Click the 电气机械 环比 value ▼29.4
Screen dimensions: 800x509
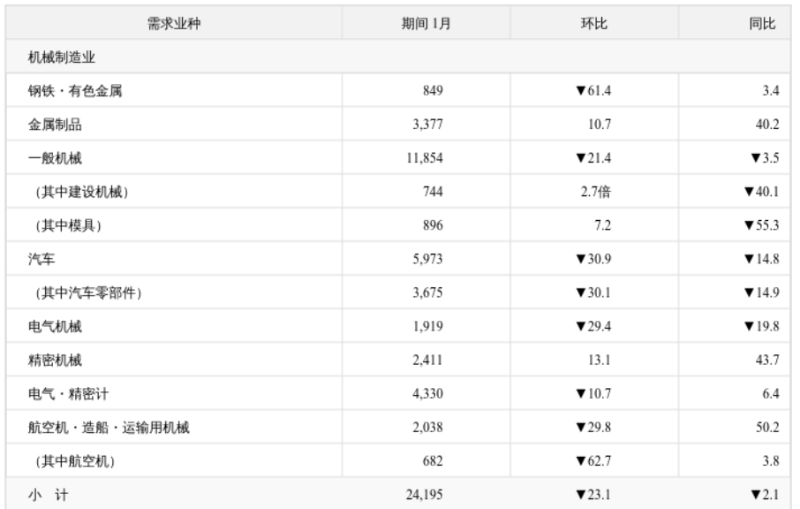coord(593,326)
